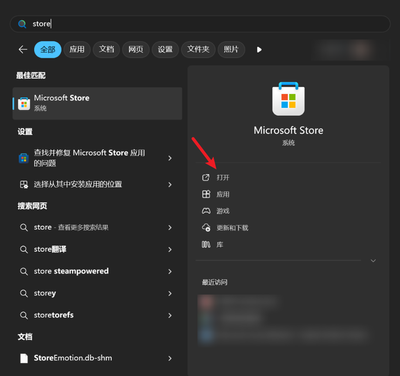Open web suggestion 'store steampowered'

tap(97, 271)
